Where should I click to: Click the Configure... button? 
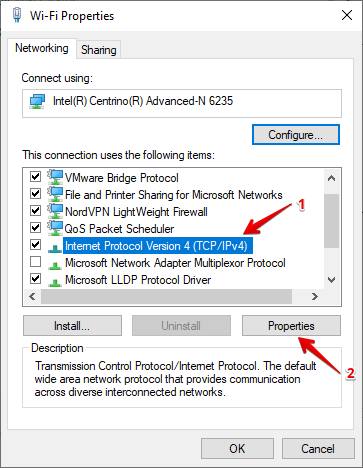tap(296, 135)
